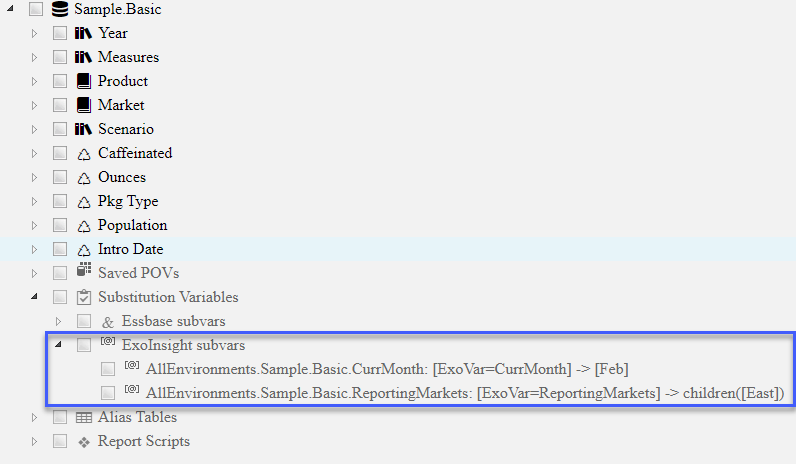Click the Alias Tables table icon
The image size is (796, 464).
(84, 418)
